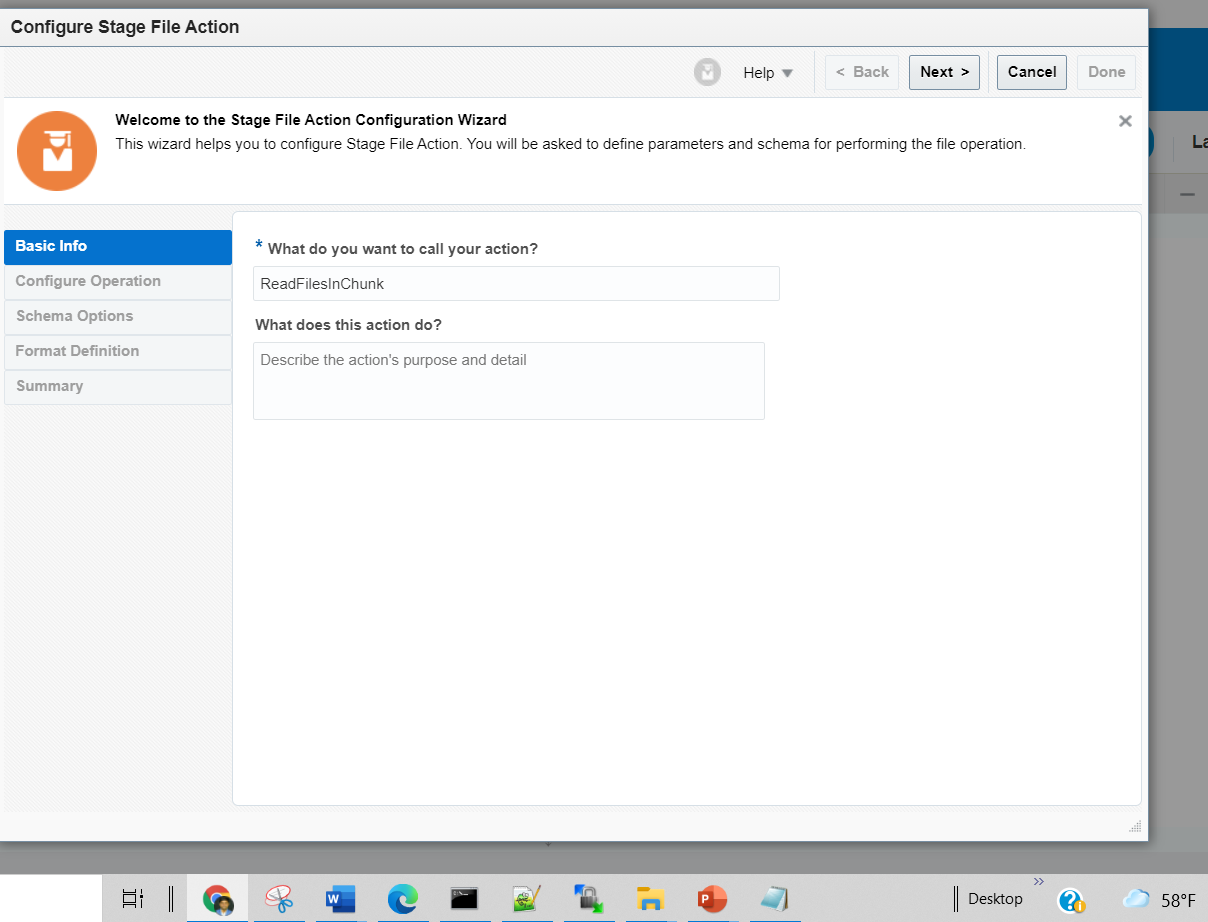Open Microsoft Edge from taskbar
The image size is (1208, 922).
(403, 899)
